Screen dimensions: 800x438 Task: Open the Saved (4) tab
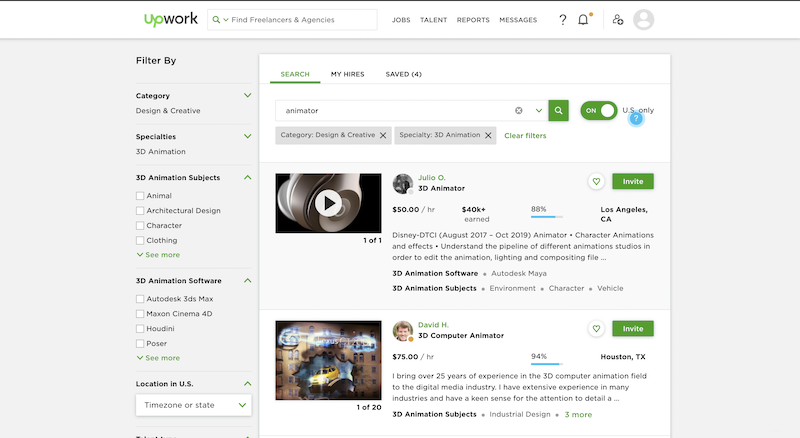point(404,74)
